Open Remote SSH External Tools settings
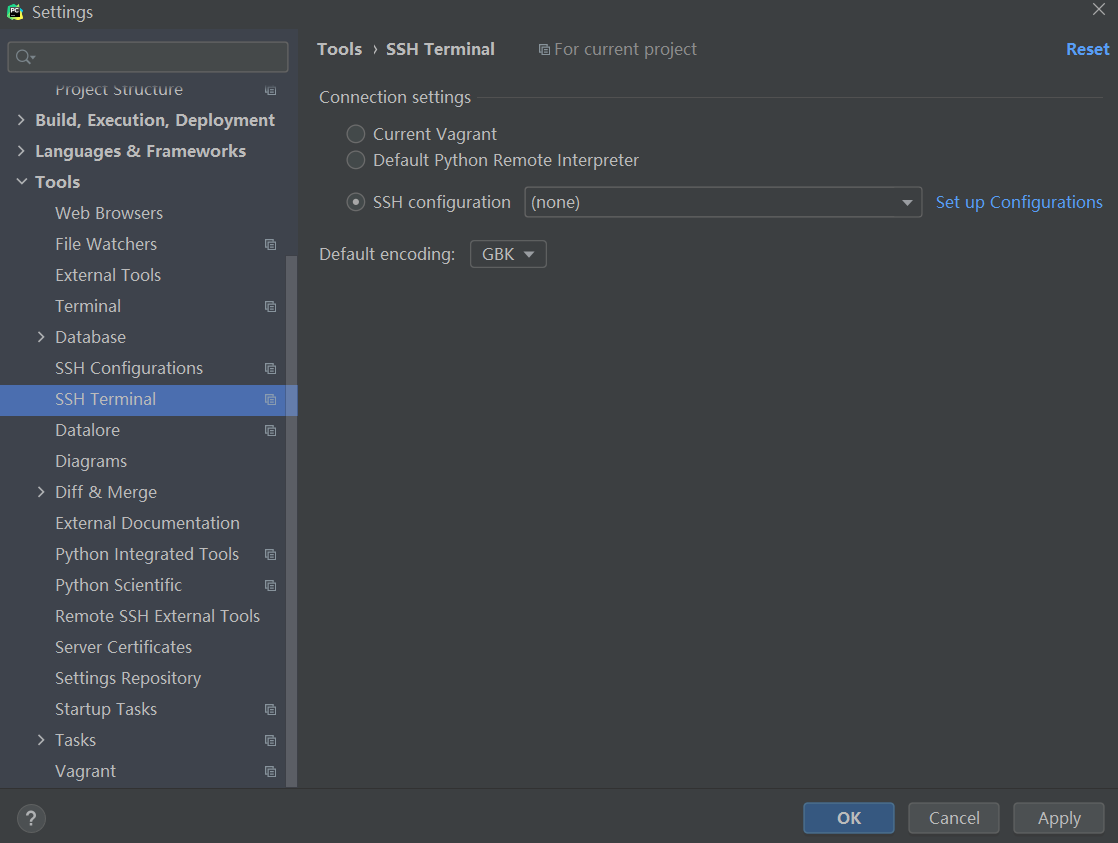The height and width of the screenshot is (843, 1118). [158, 616]
